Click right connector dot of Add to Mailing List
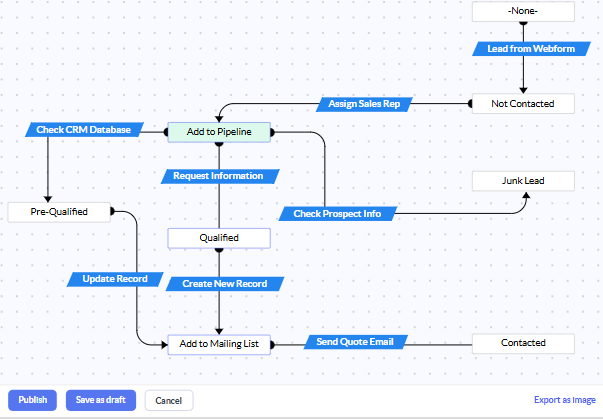This screenshot has width=603, height=419. [x=272, y=345]
